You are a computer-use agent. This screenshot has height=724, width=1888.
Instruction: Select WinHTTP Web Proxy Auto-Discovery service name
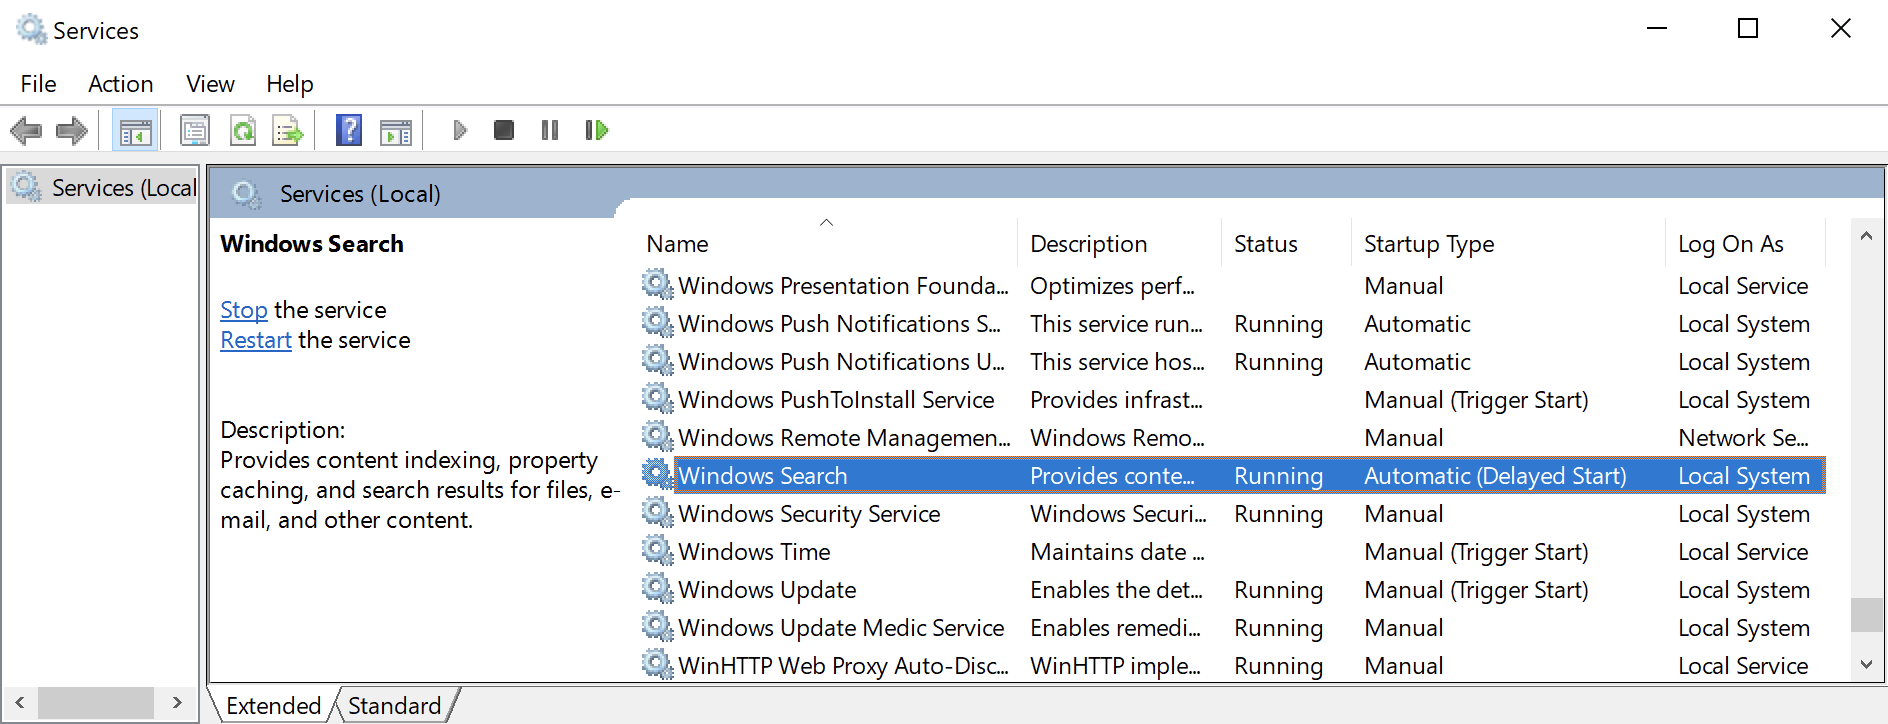(843, 666)
